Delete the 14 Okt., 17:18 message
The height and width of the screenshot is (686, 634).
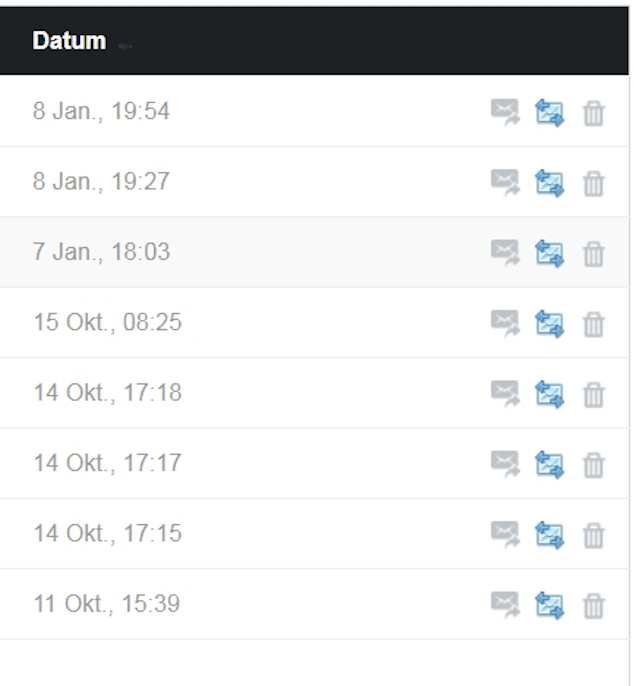point(594,395)
